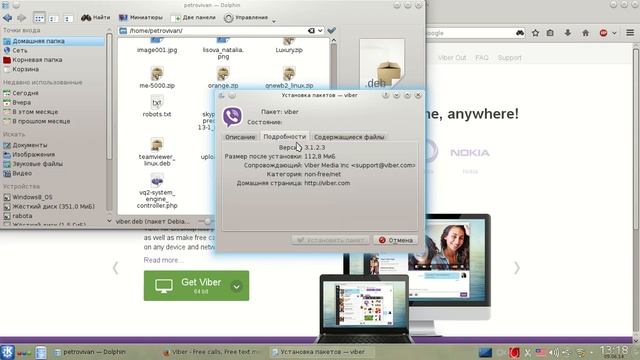This screenshot has width=640, height=360.
Task: Click the Отмена cancel button
Action: (396, 240)
